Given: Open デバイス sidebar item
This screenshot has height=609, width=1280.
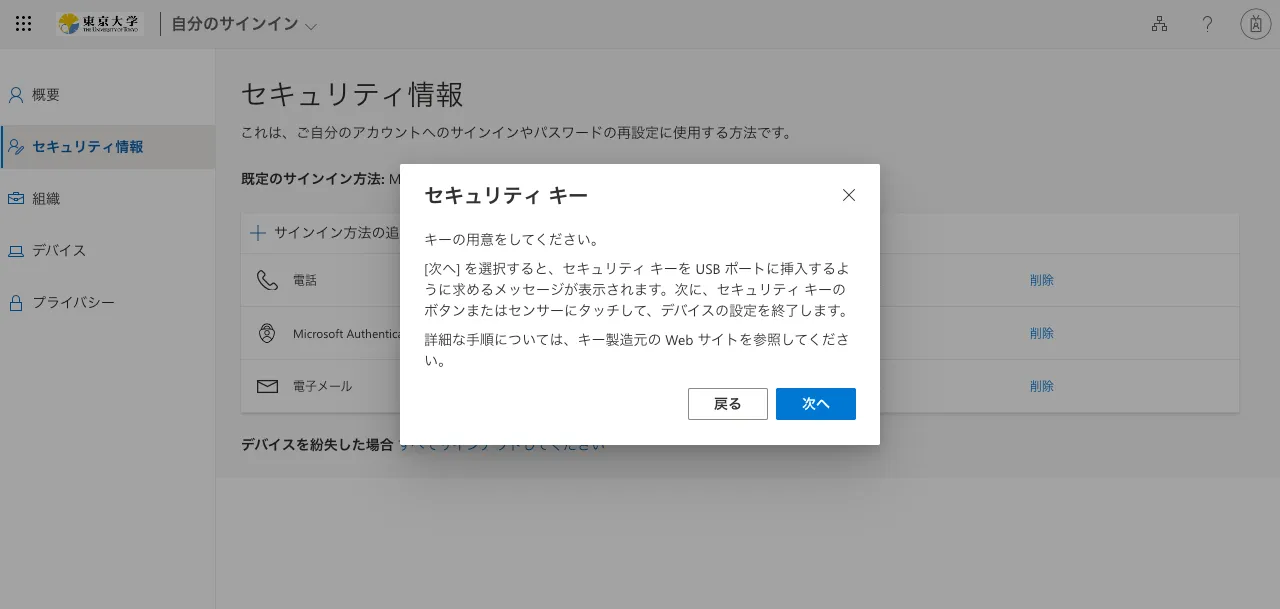Looking at the screenshot, I should coord(58,251).
